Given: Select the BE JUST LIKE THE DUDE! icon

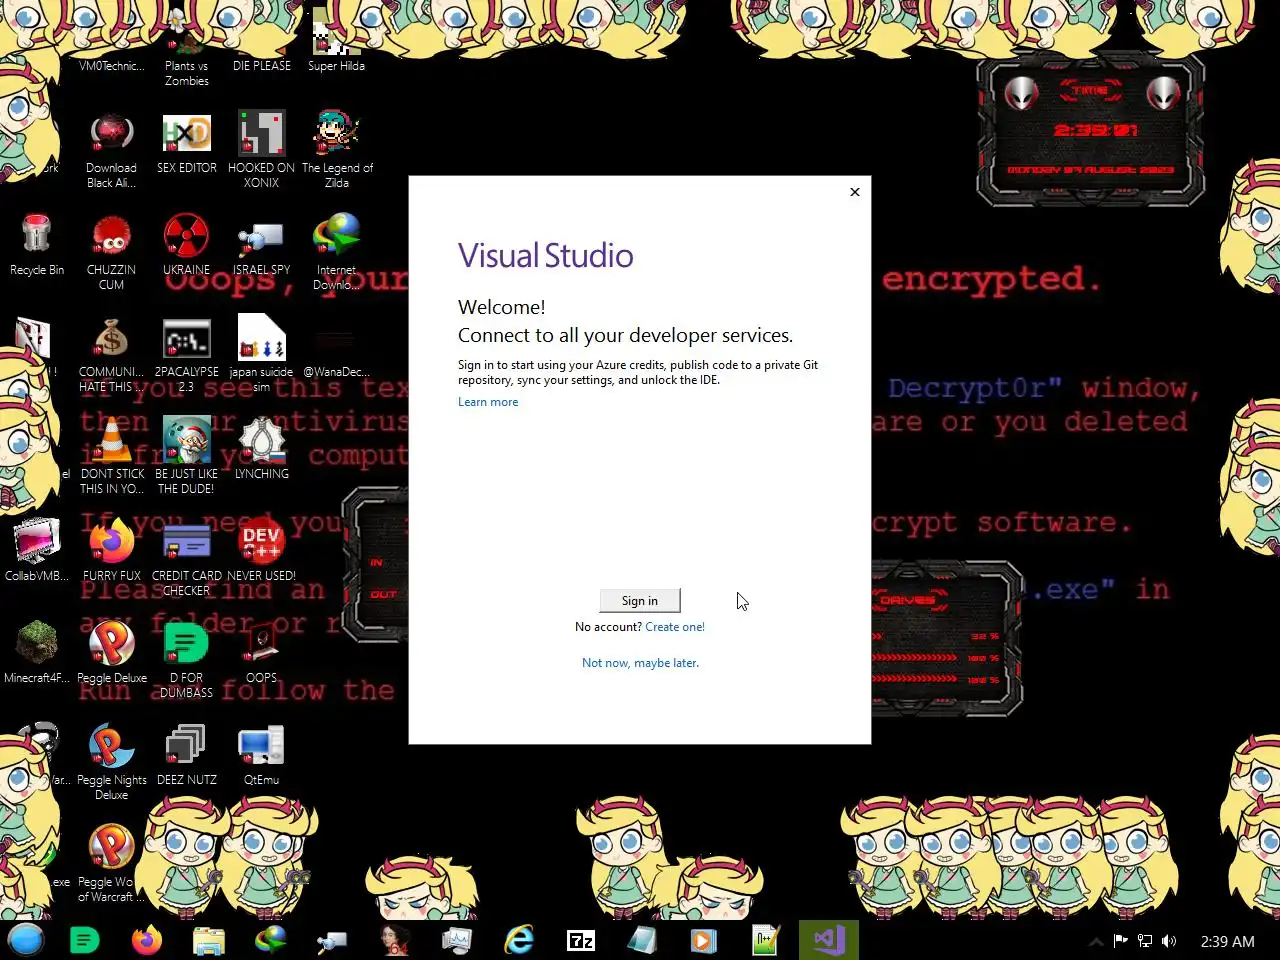Looking at the screenshot, I should tap(186, 457).
